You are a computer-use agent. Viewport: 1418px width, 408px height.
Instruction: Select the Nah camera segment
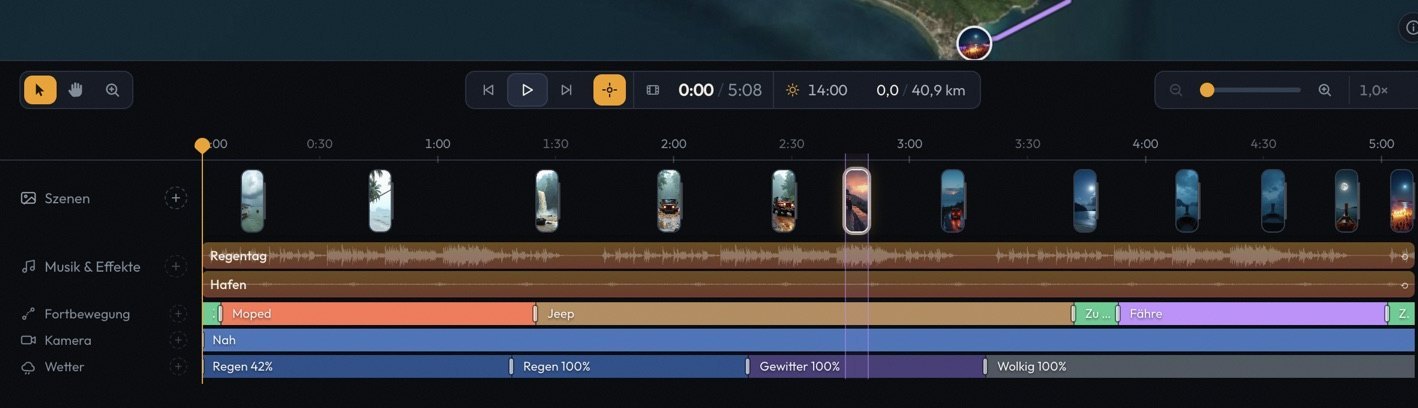click(x=808, y=340)
